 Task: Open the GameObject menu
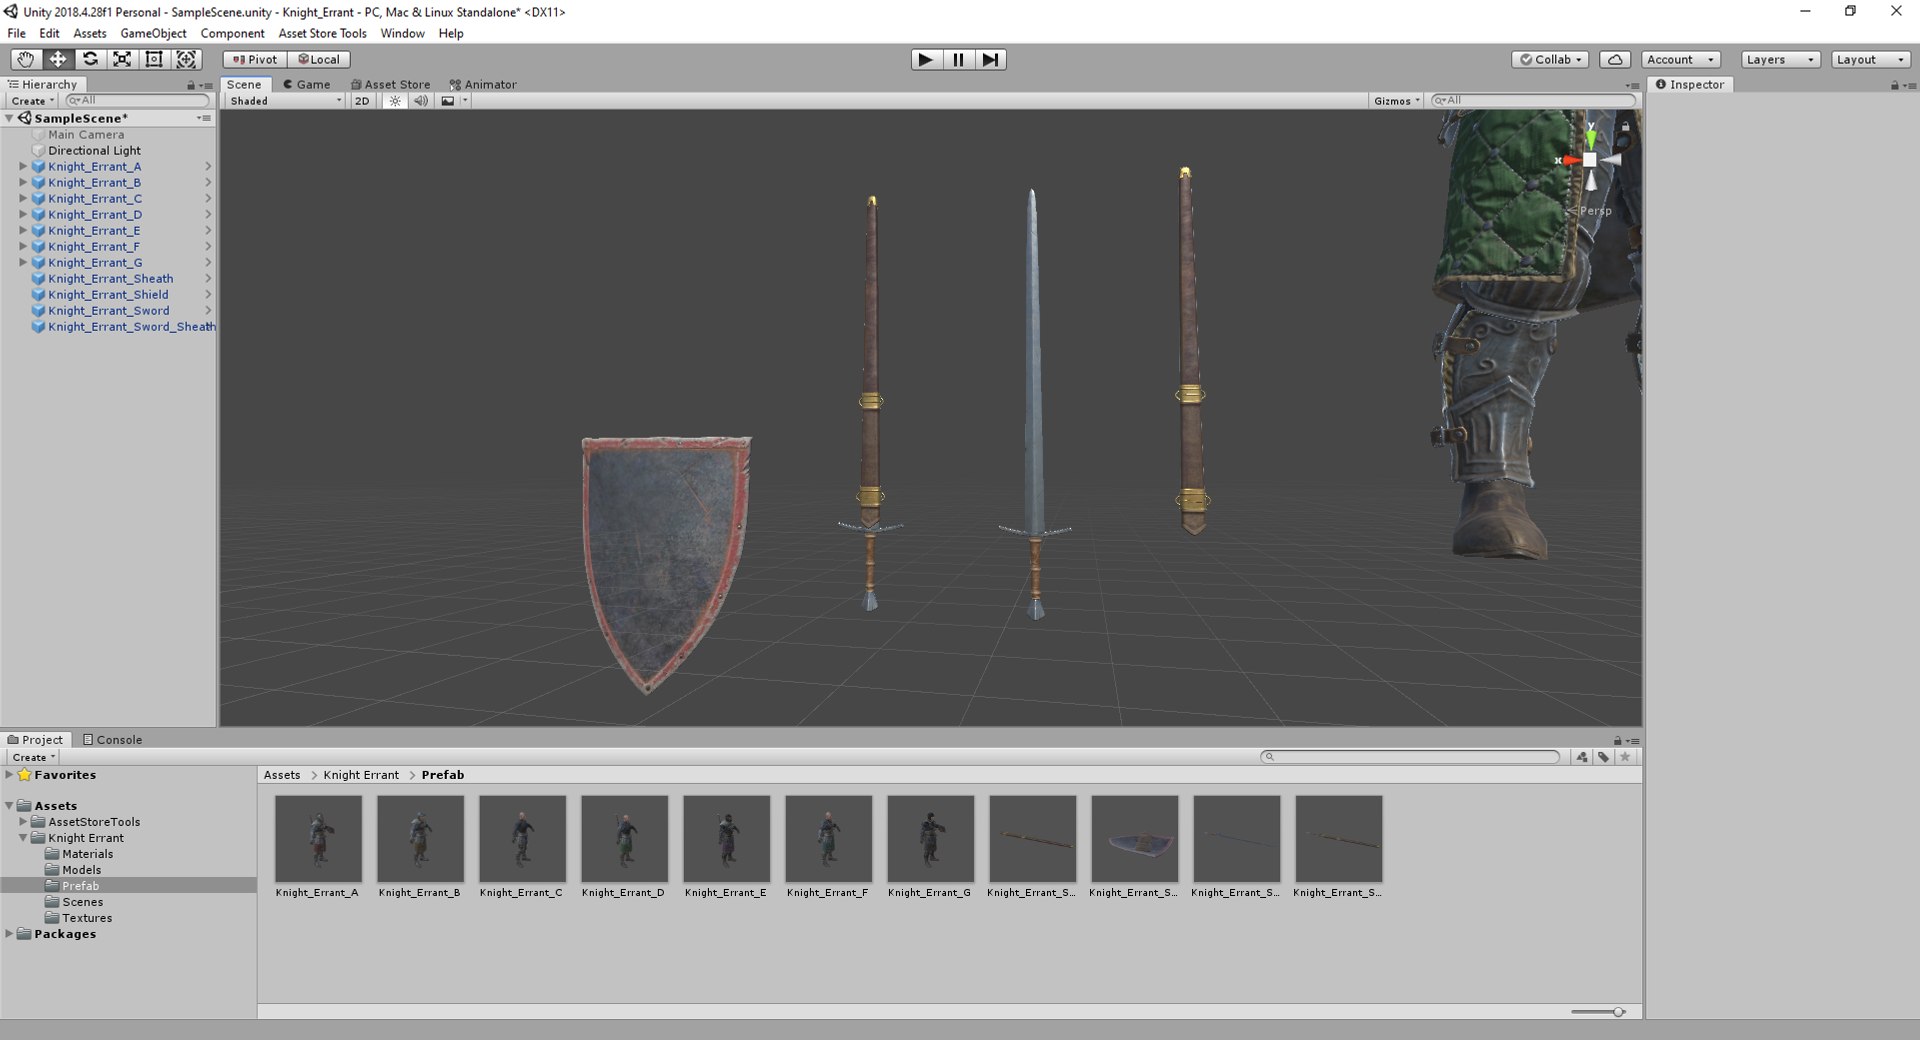153,33
